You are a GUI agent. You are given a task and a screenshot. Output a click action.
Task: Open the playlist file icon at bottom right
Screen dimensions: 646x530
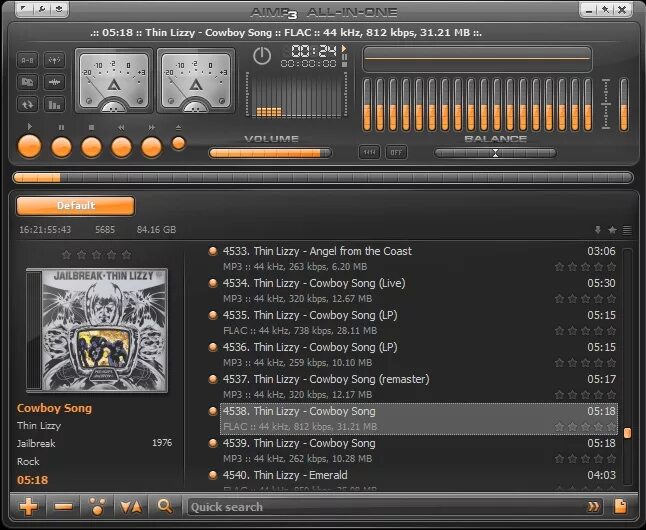coord(620,507)
